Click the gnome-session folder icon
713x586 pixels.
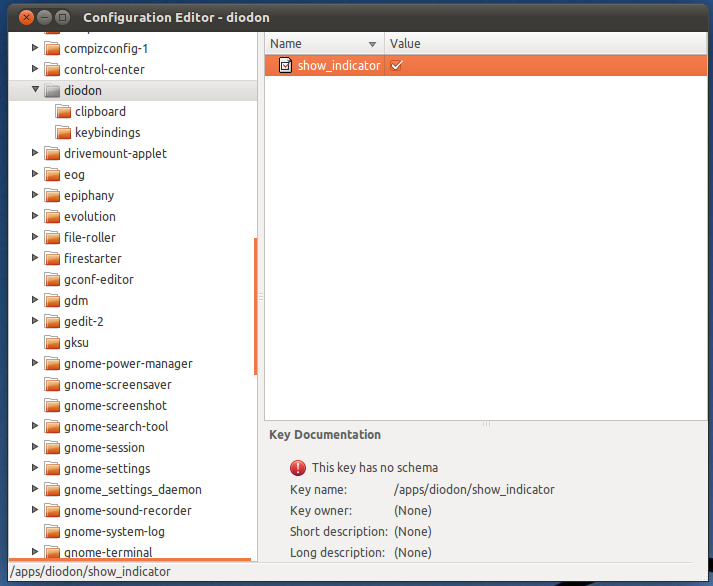tap(52, 447)
